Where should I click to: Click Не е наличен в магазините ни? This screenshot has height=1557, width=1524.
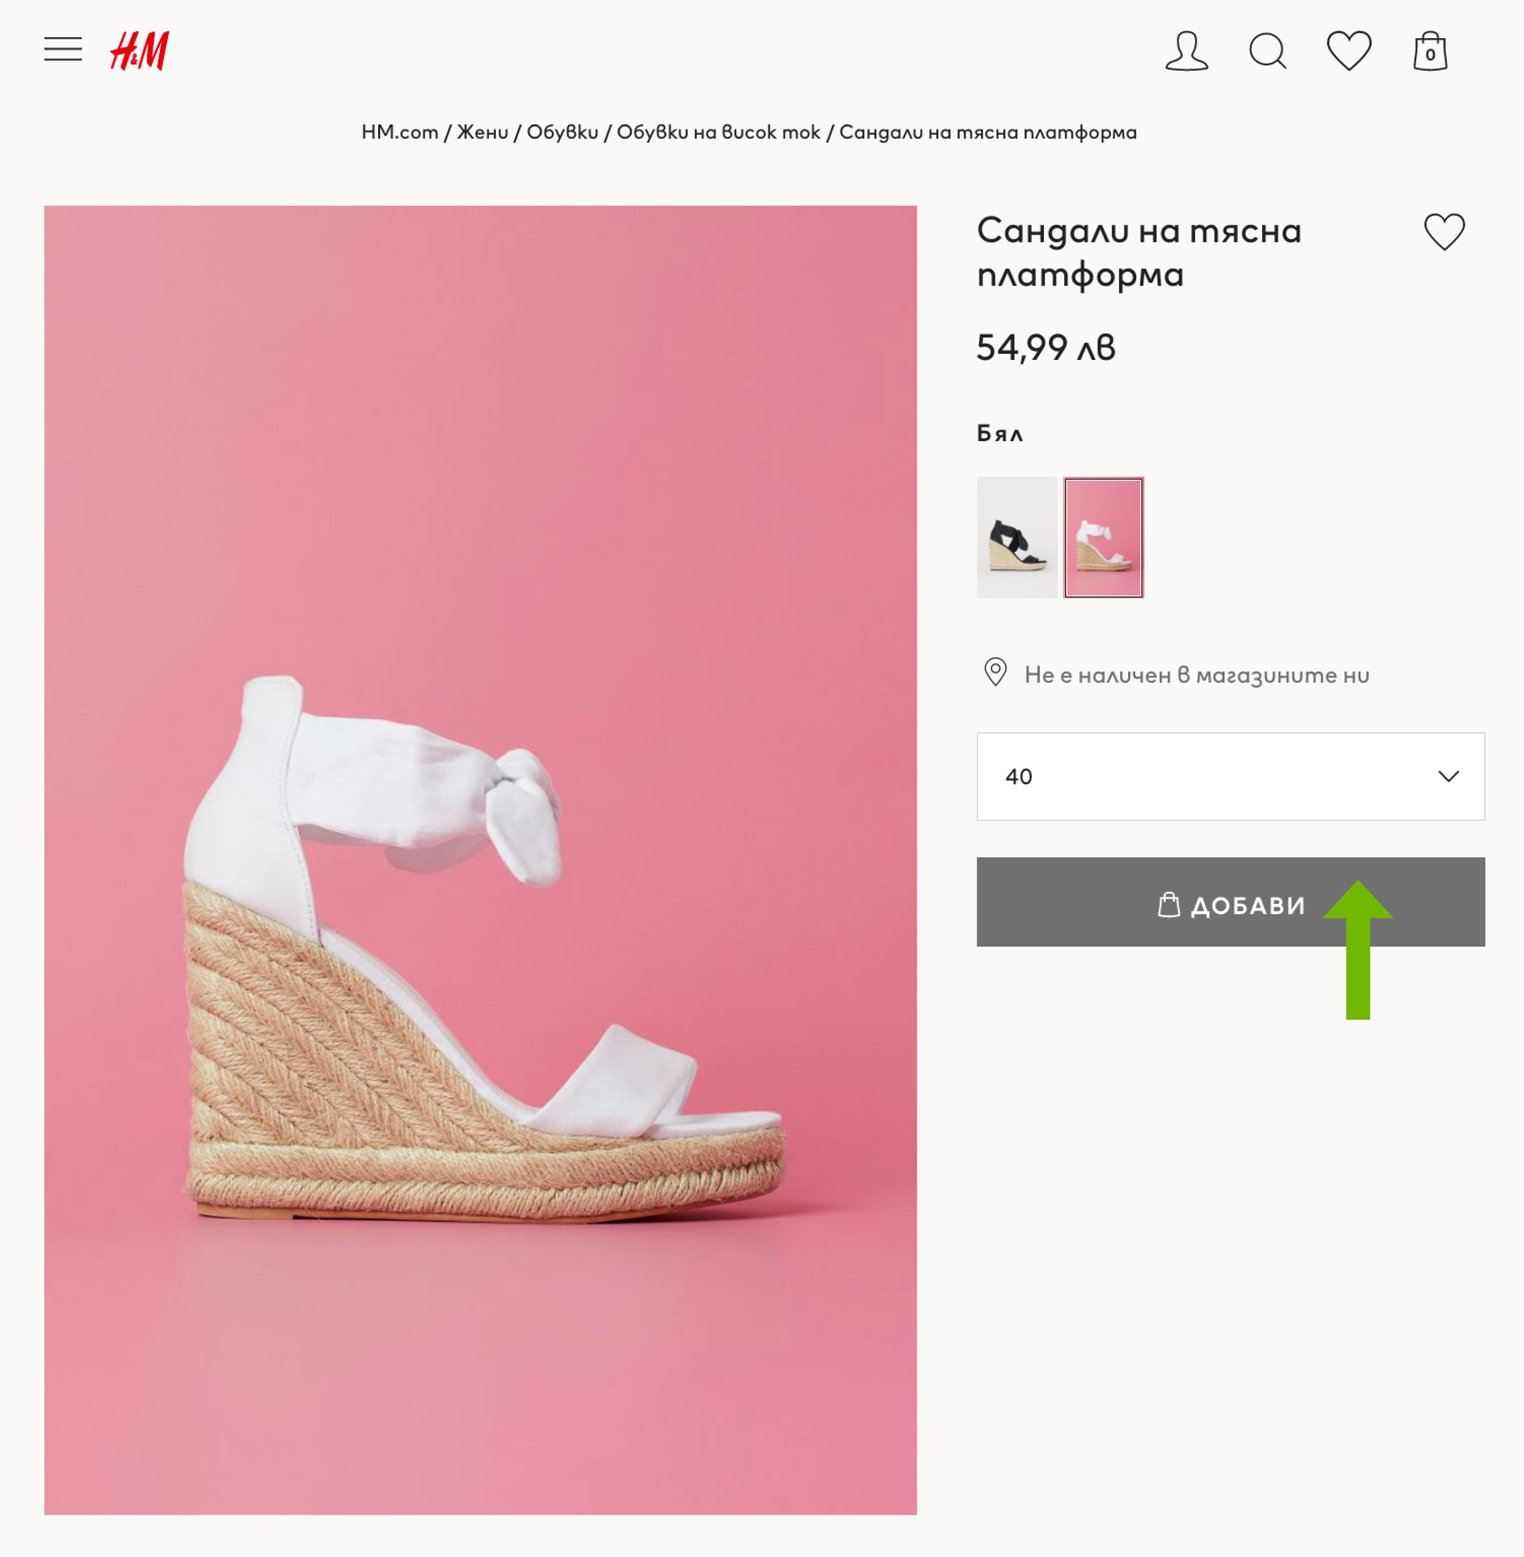click(x=1196, y=675)
